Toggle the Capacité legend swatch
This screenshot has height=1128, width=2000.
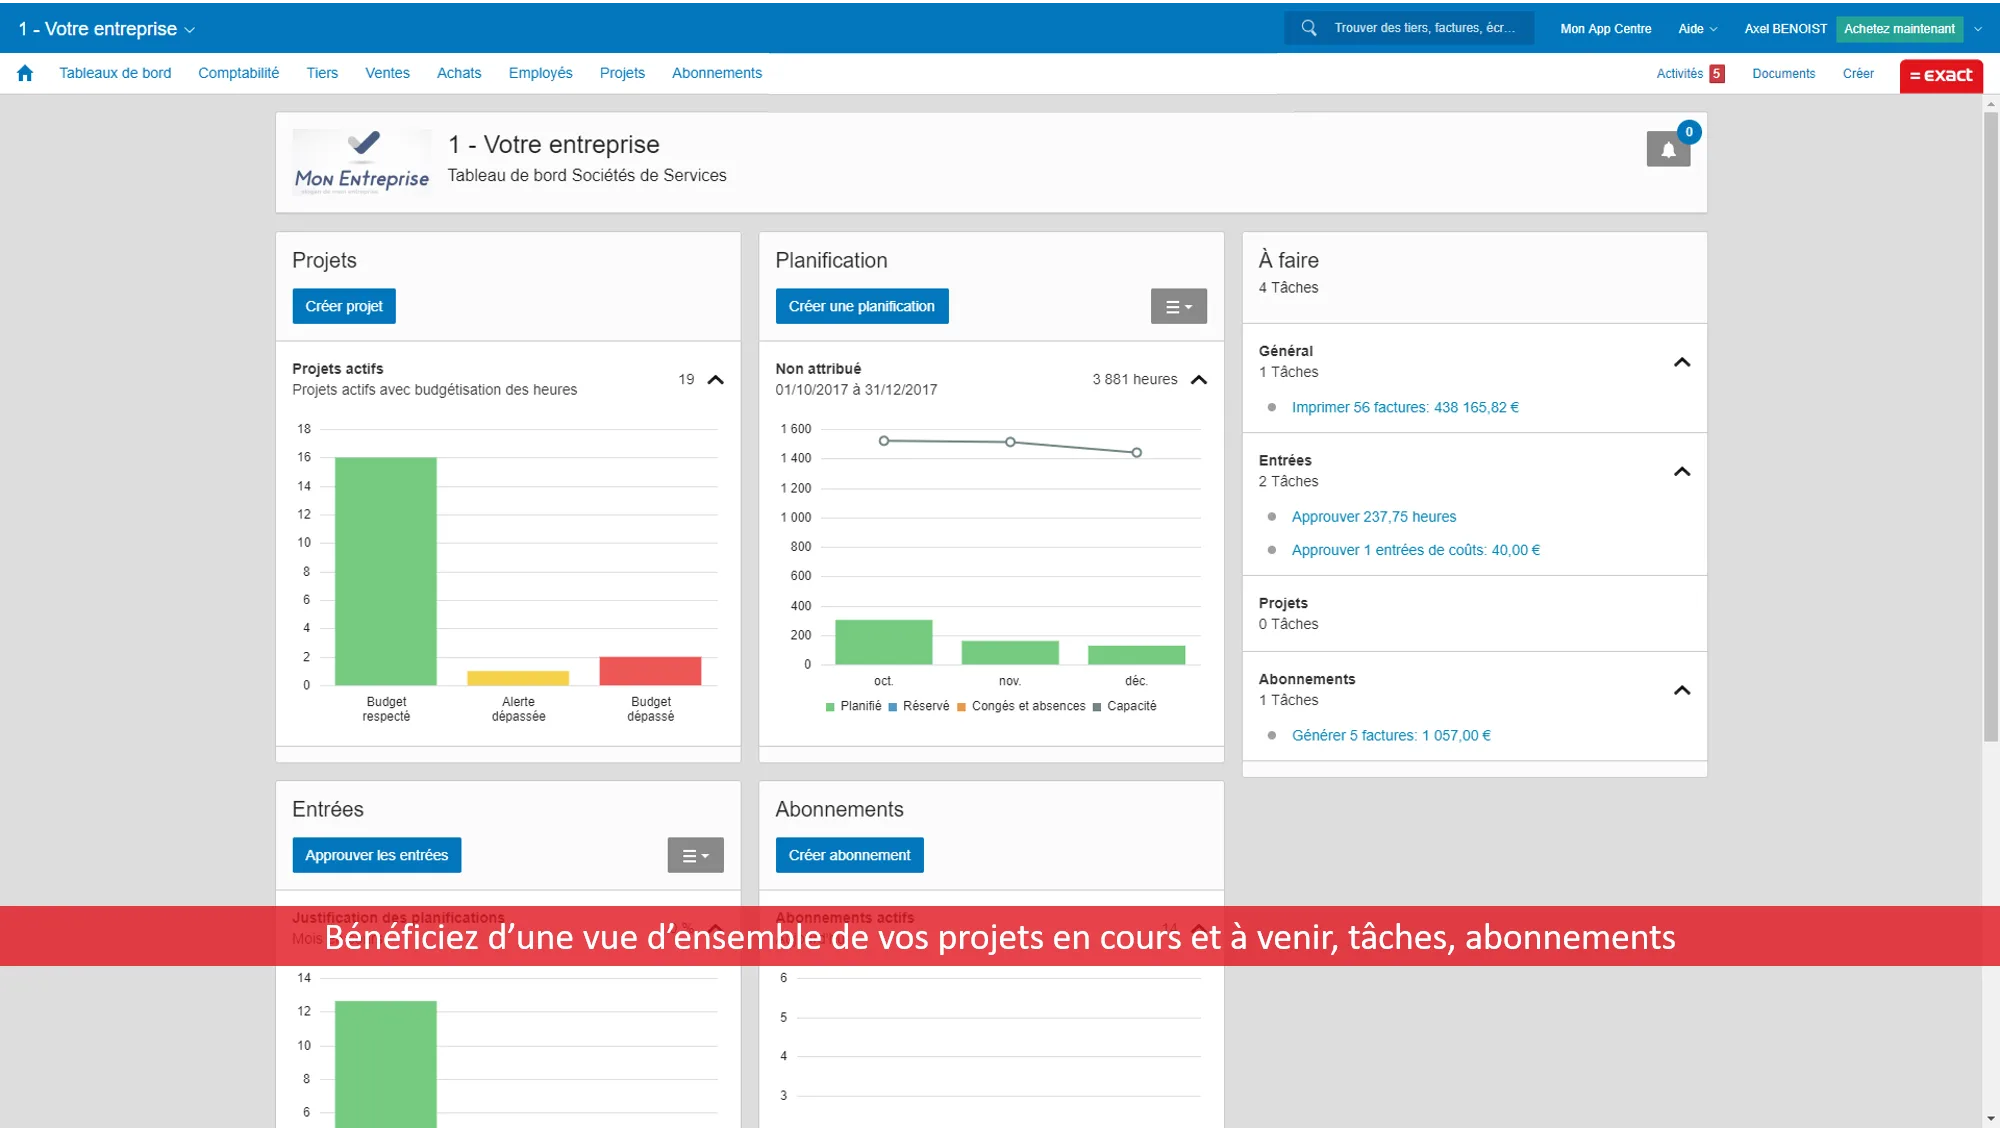[1097, 707]
